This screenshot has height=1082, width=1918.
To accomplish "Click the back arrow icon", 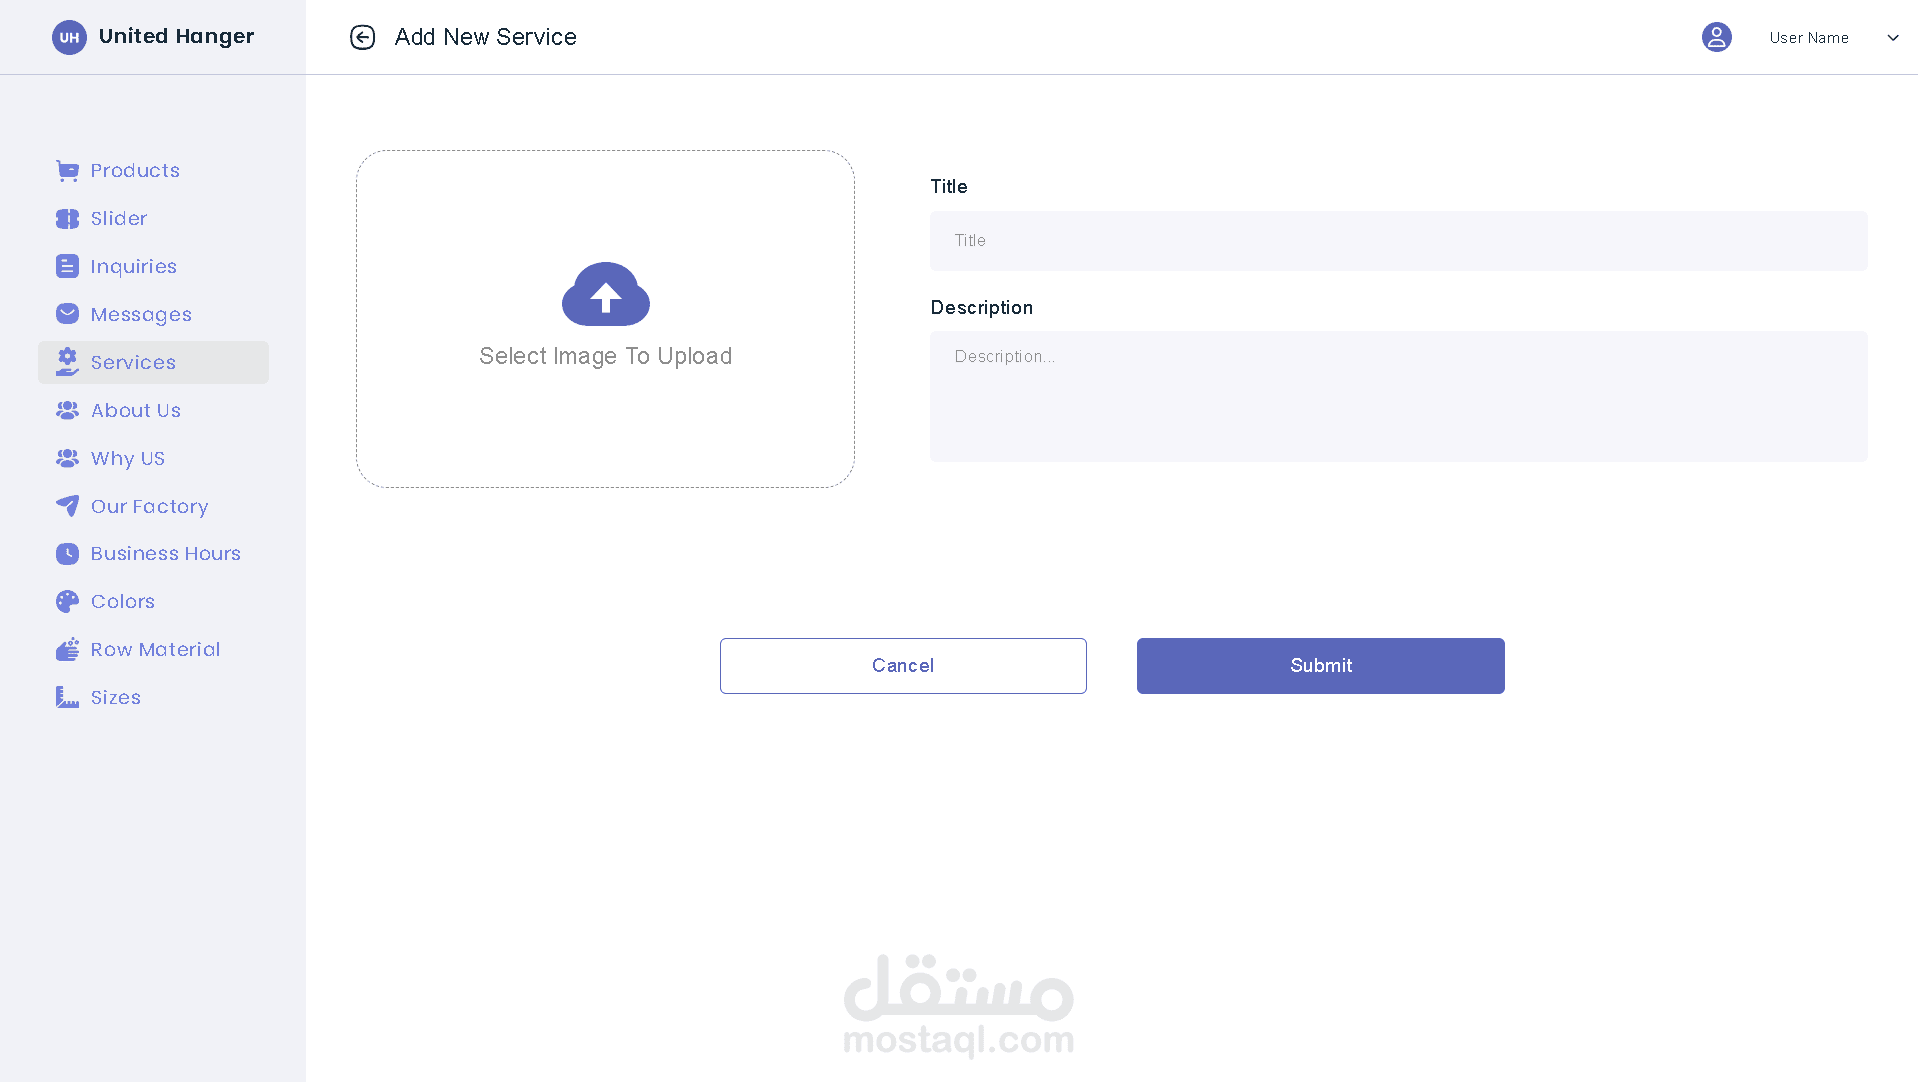I will tap(362, 37).
